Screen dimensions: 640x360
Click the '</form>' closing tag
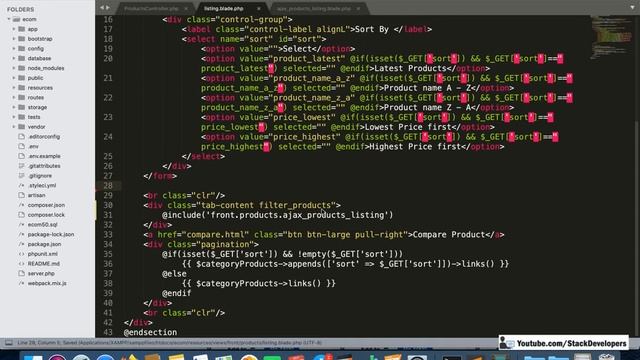(x=160, y=176)
